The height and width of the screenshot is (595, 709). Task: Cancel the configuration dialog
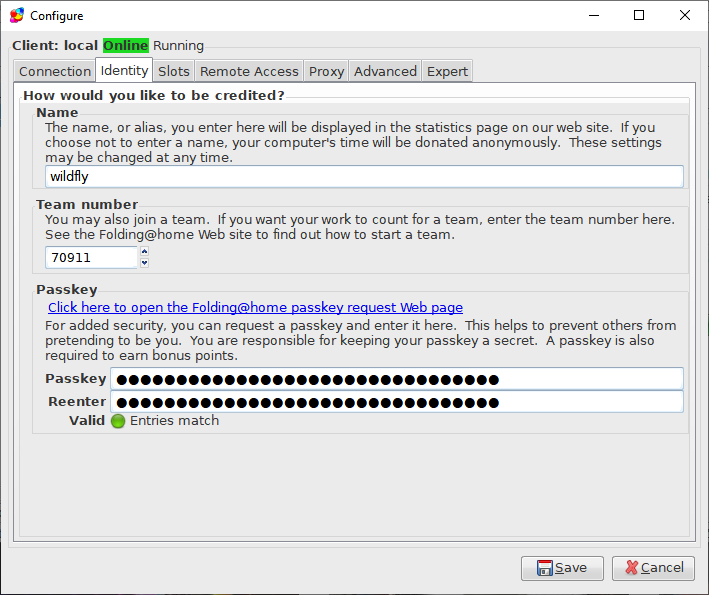(653, 568)
